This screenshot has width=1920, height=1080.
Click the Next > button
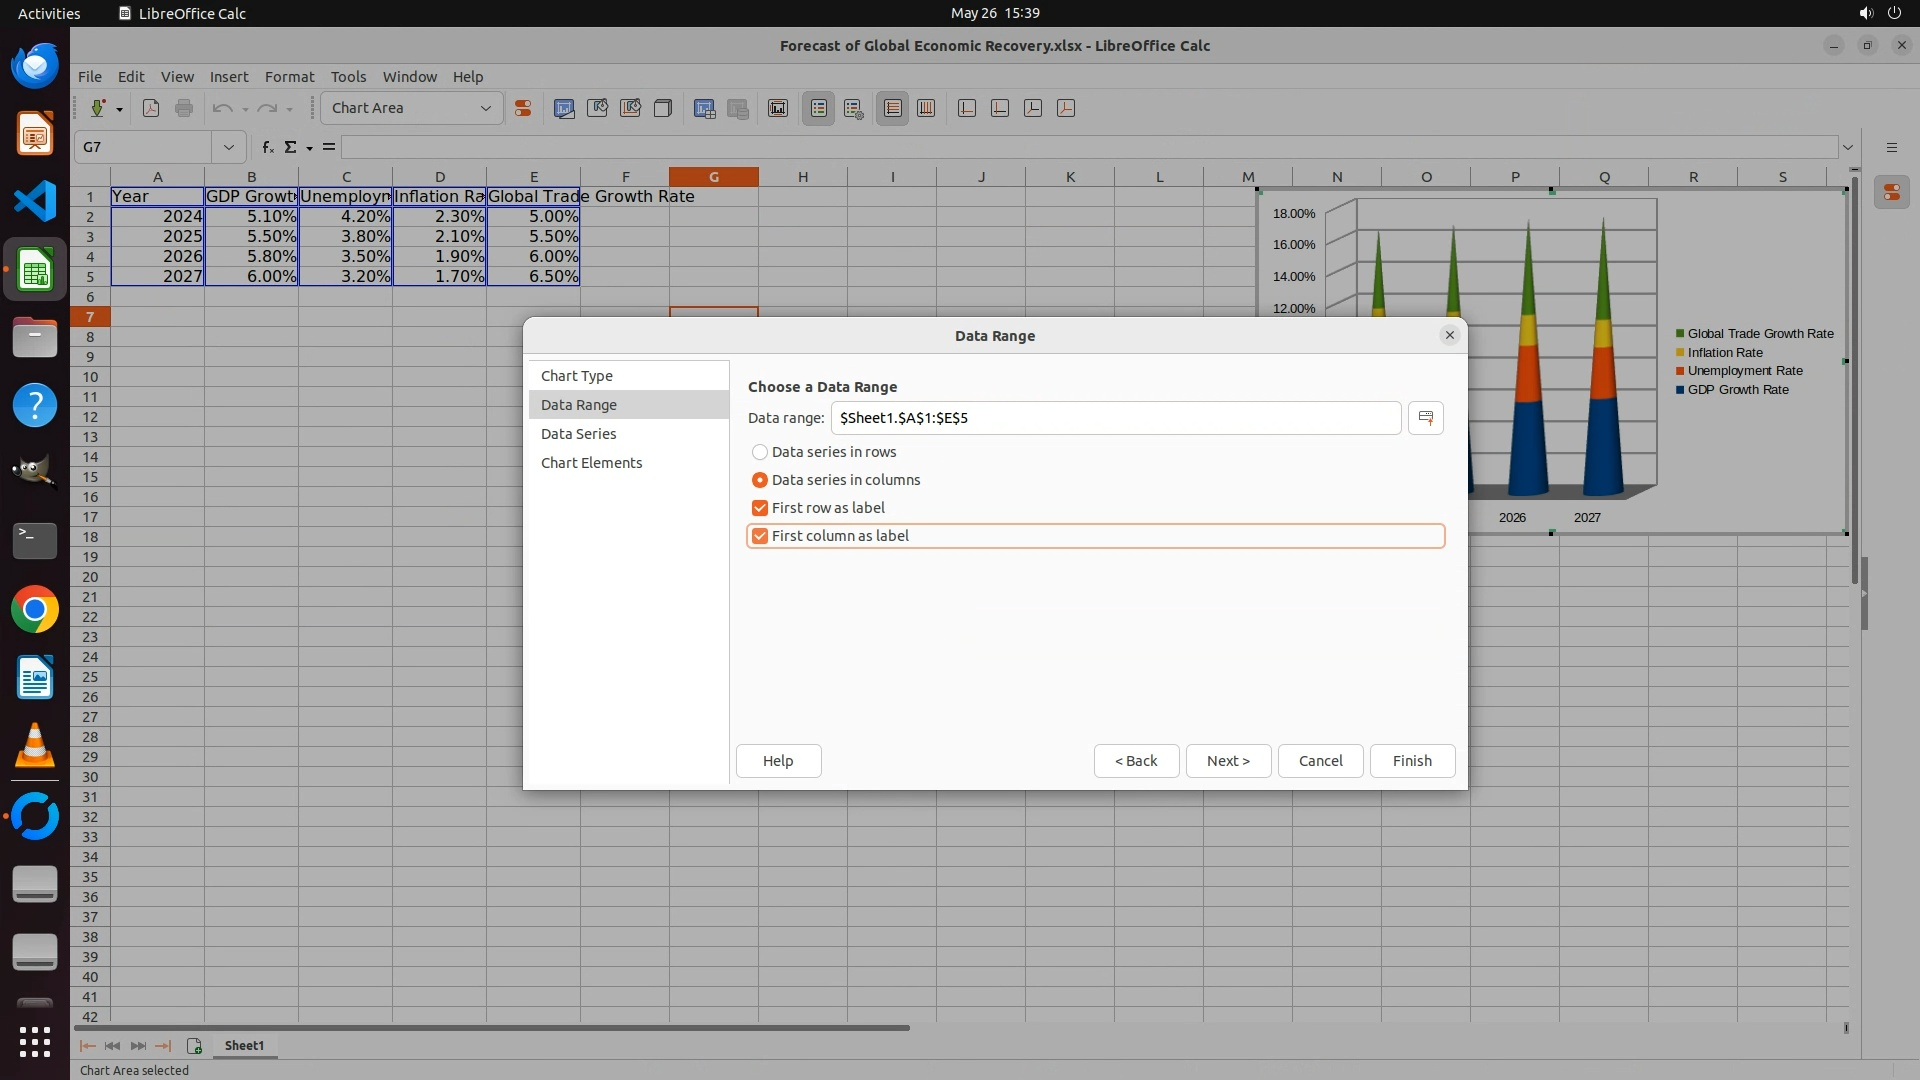click(1227, 761)
